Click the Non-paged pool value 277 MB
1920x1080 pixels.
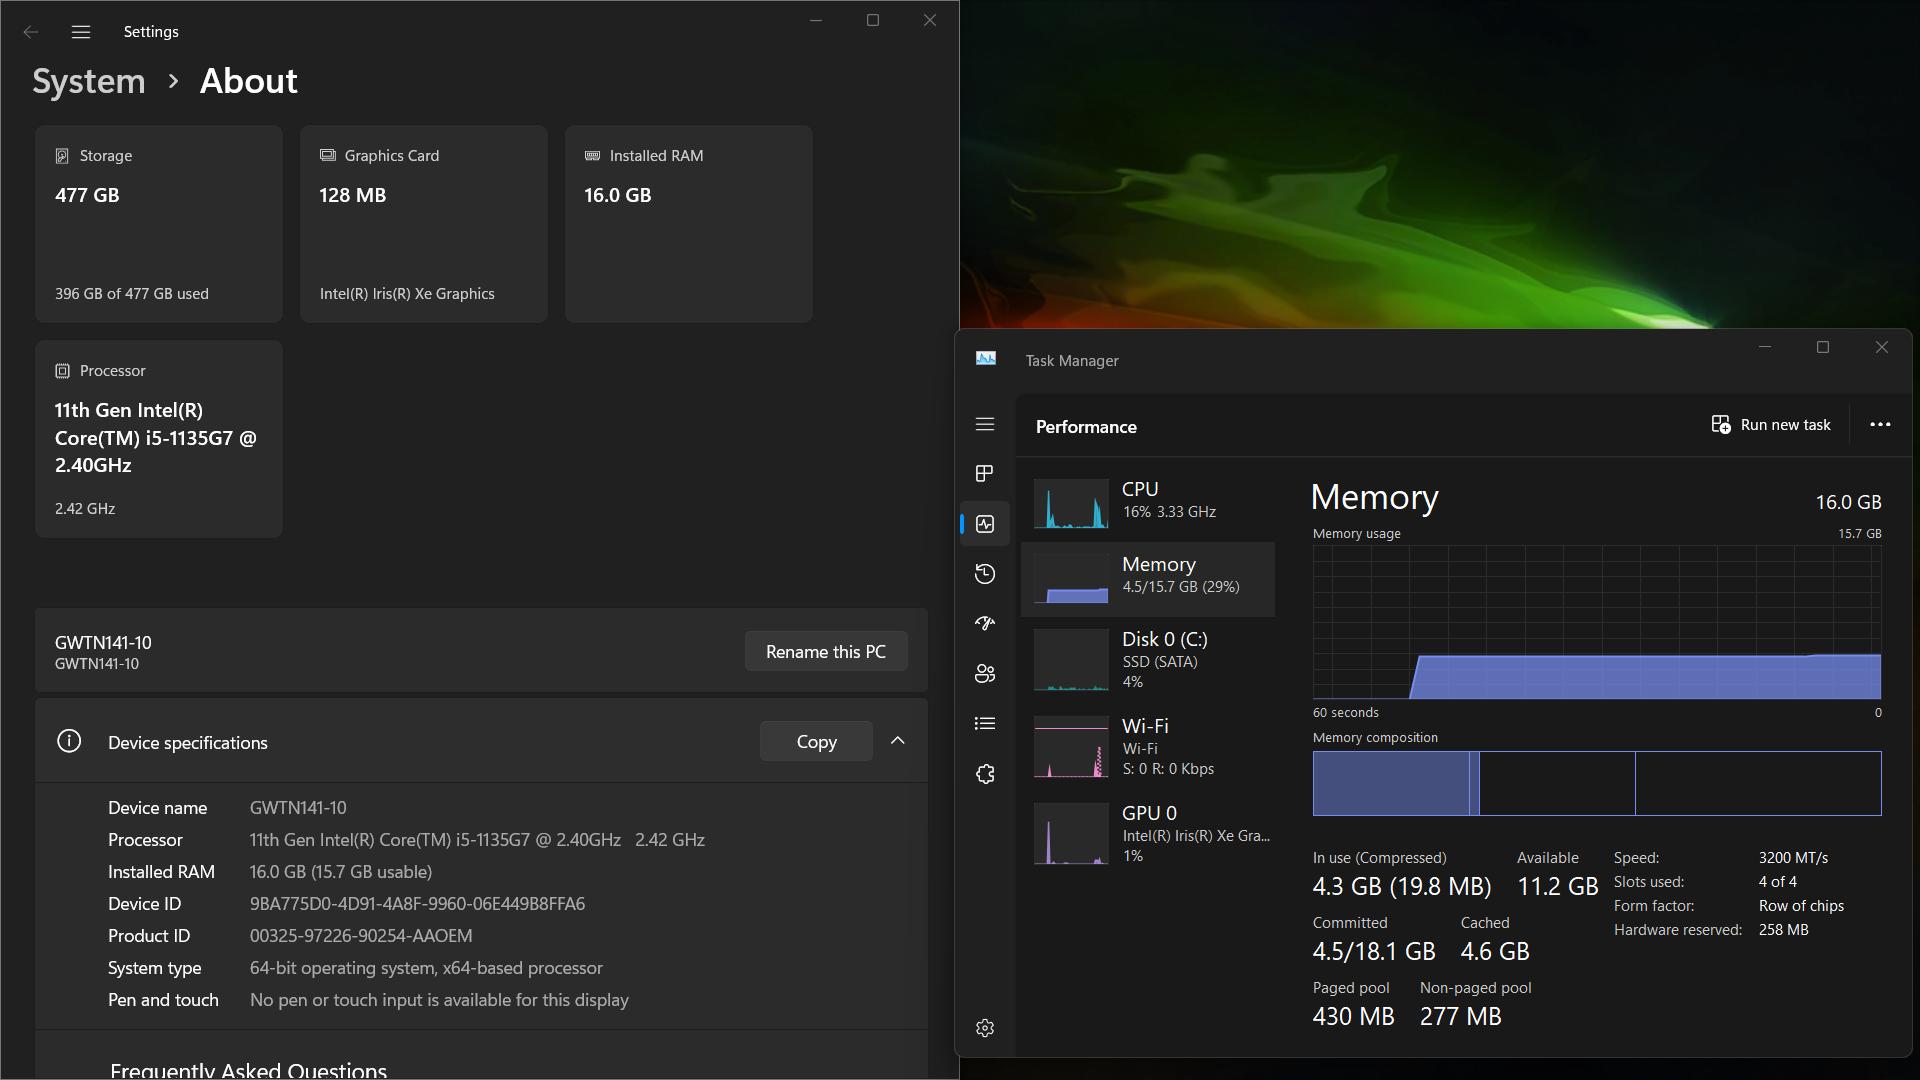(1461, 1017)
